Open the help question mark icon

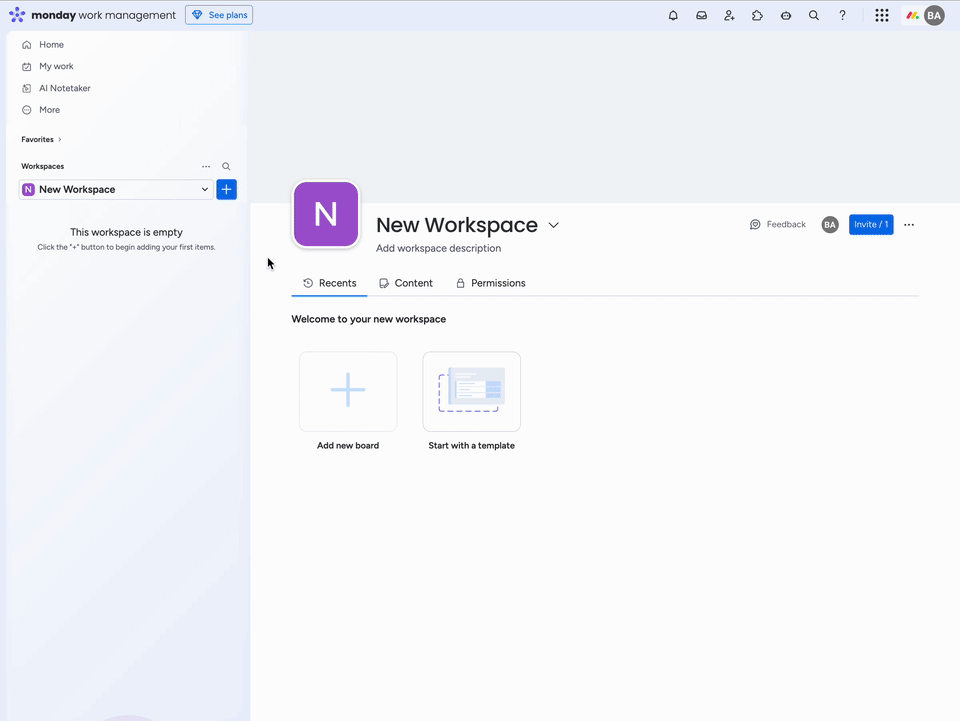point(842,16)
